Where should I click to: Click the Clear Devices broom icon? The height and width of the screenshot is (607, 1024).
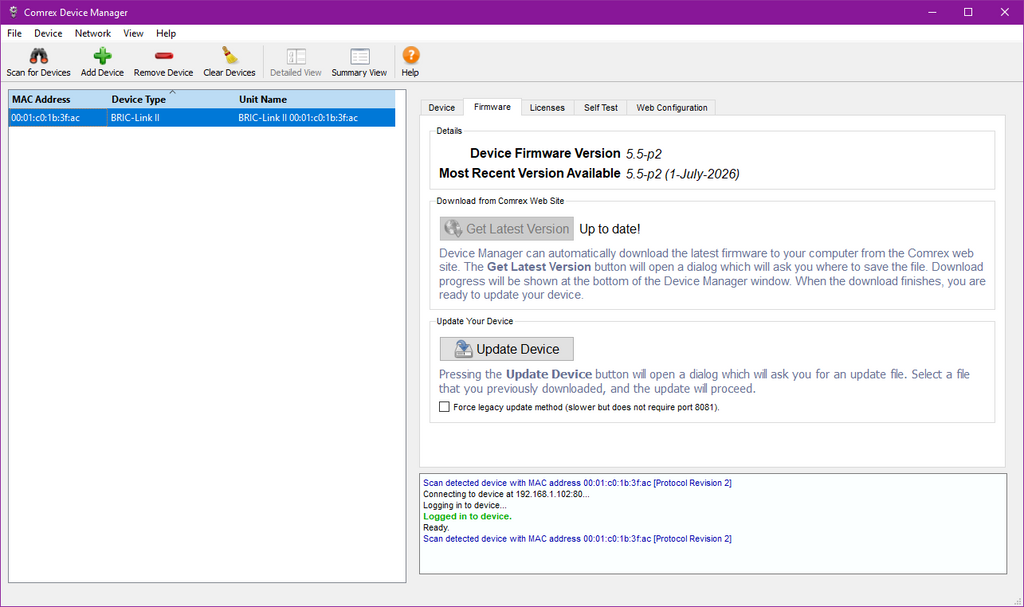point(229,56)
